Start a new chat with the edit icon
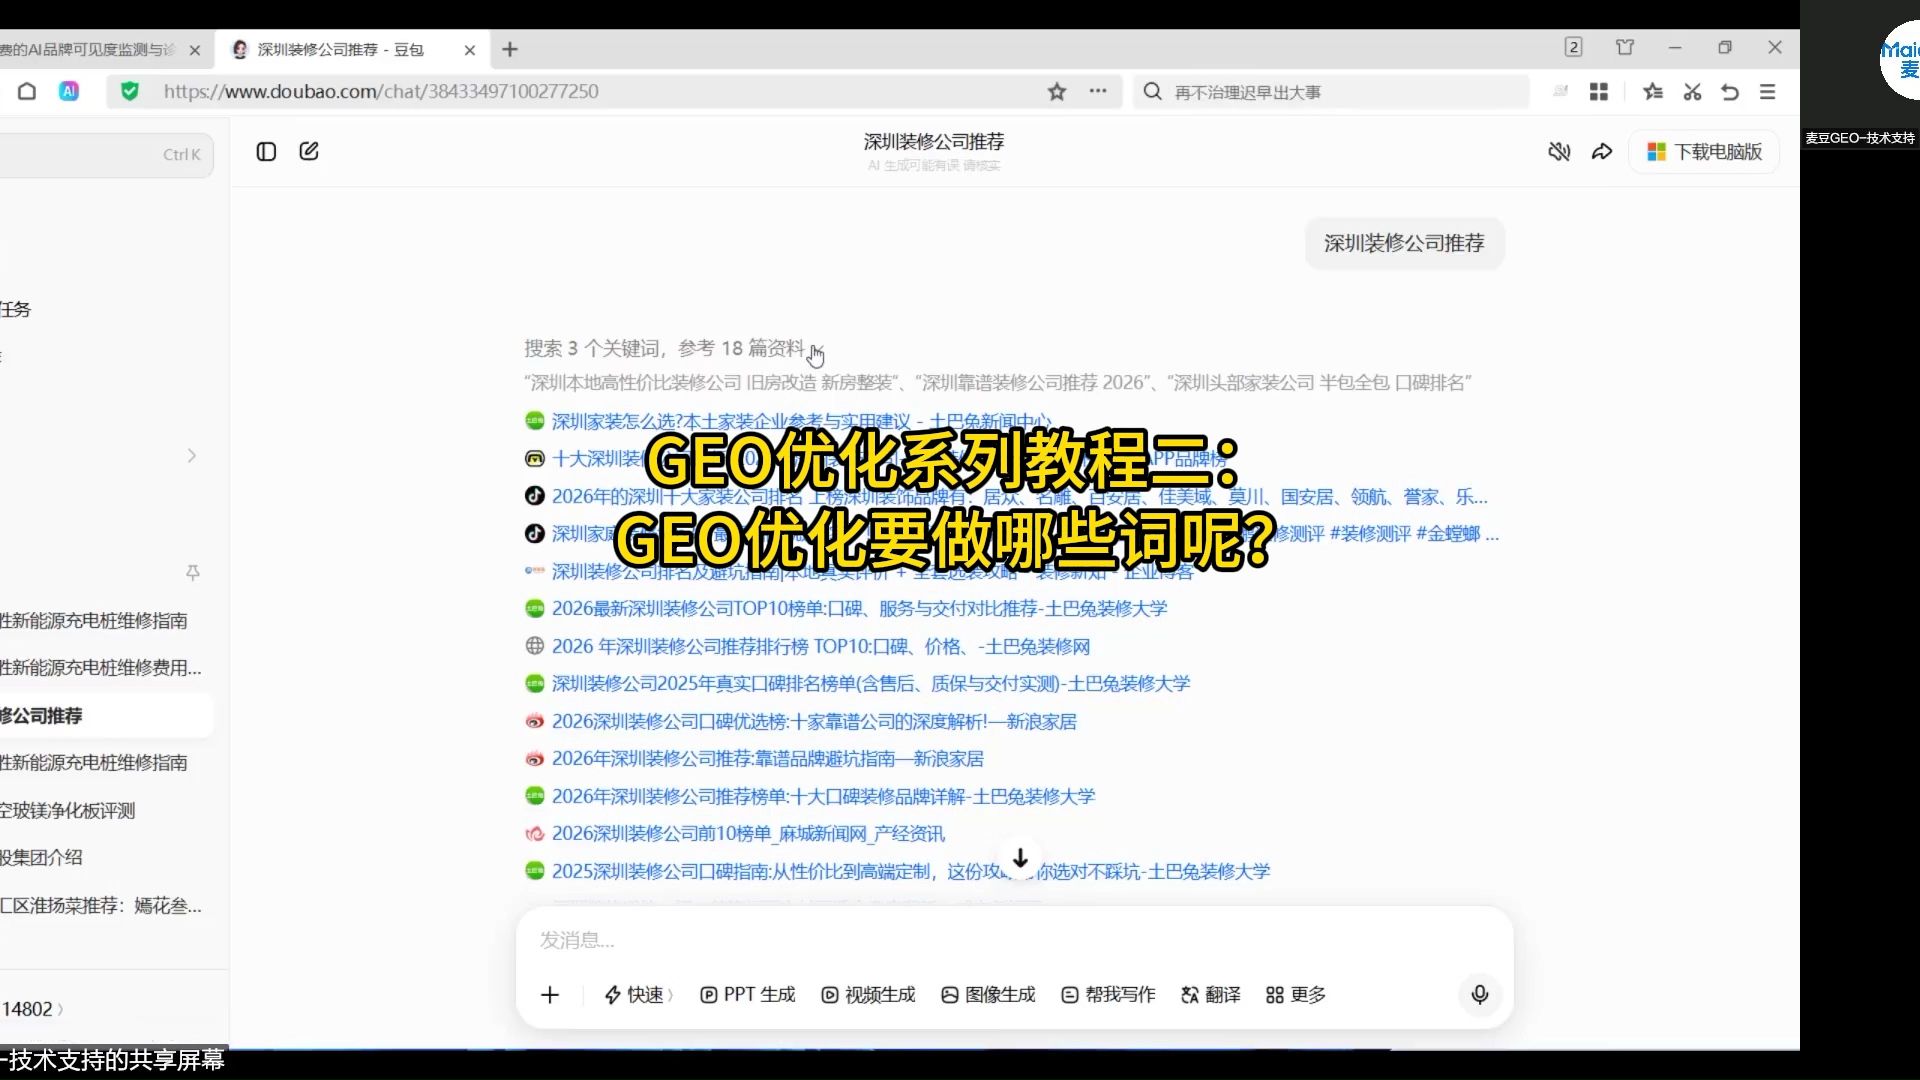Screen dimensions: 1920x1080 309,151
